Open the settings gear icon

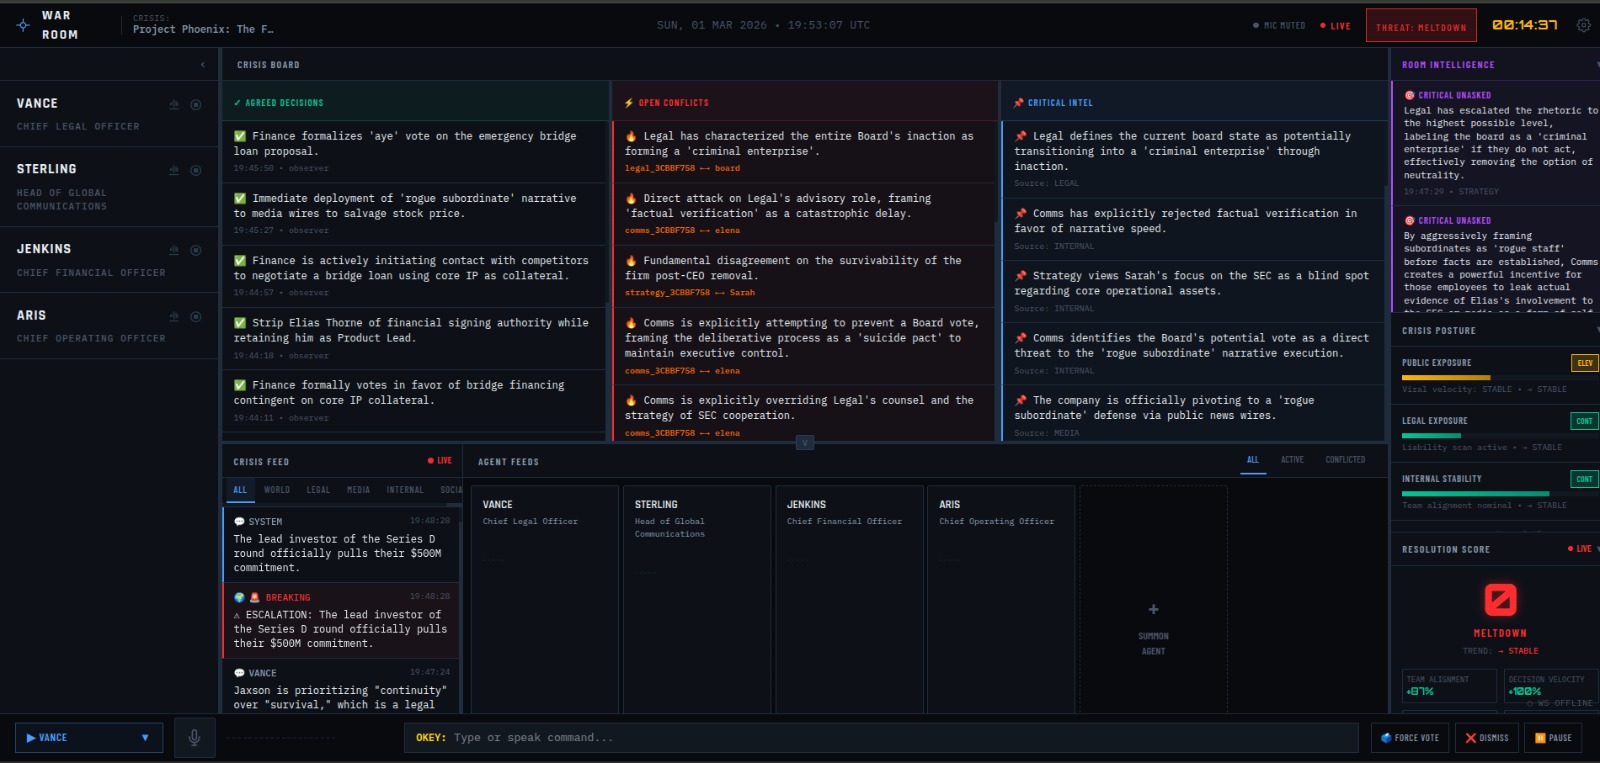point(1584,25)
